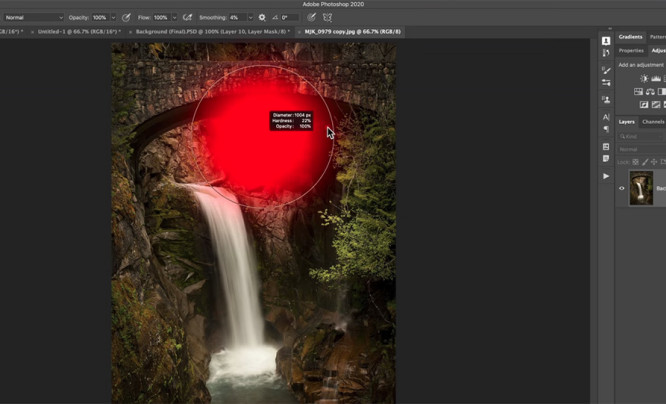Close the Background (Final).PSD tab

click(x=130, y=32)
